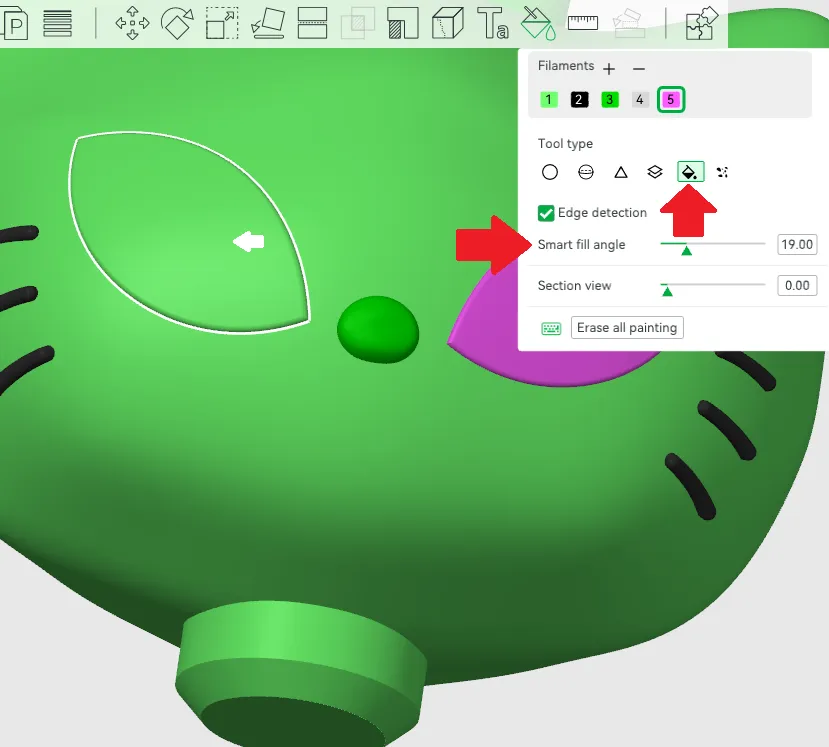Open Assembly view puzzle icon
The width and height of the screenshot is (829, 747).
click(x=702, y=23)
